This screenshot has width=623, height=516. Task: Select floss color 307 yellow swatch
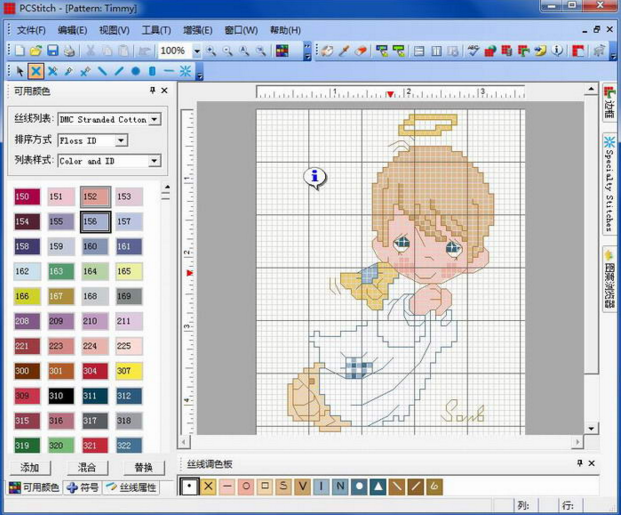[x=129, y=371]
